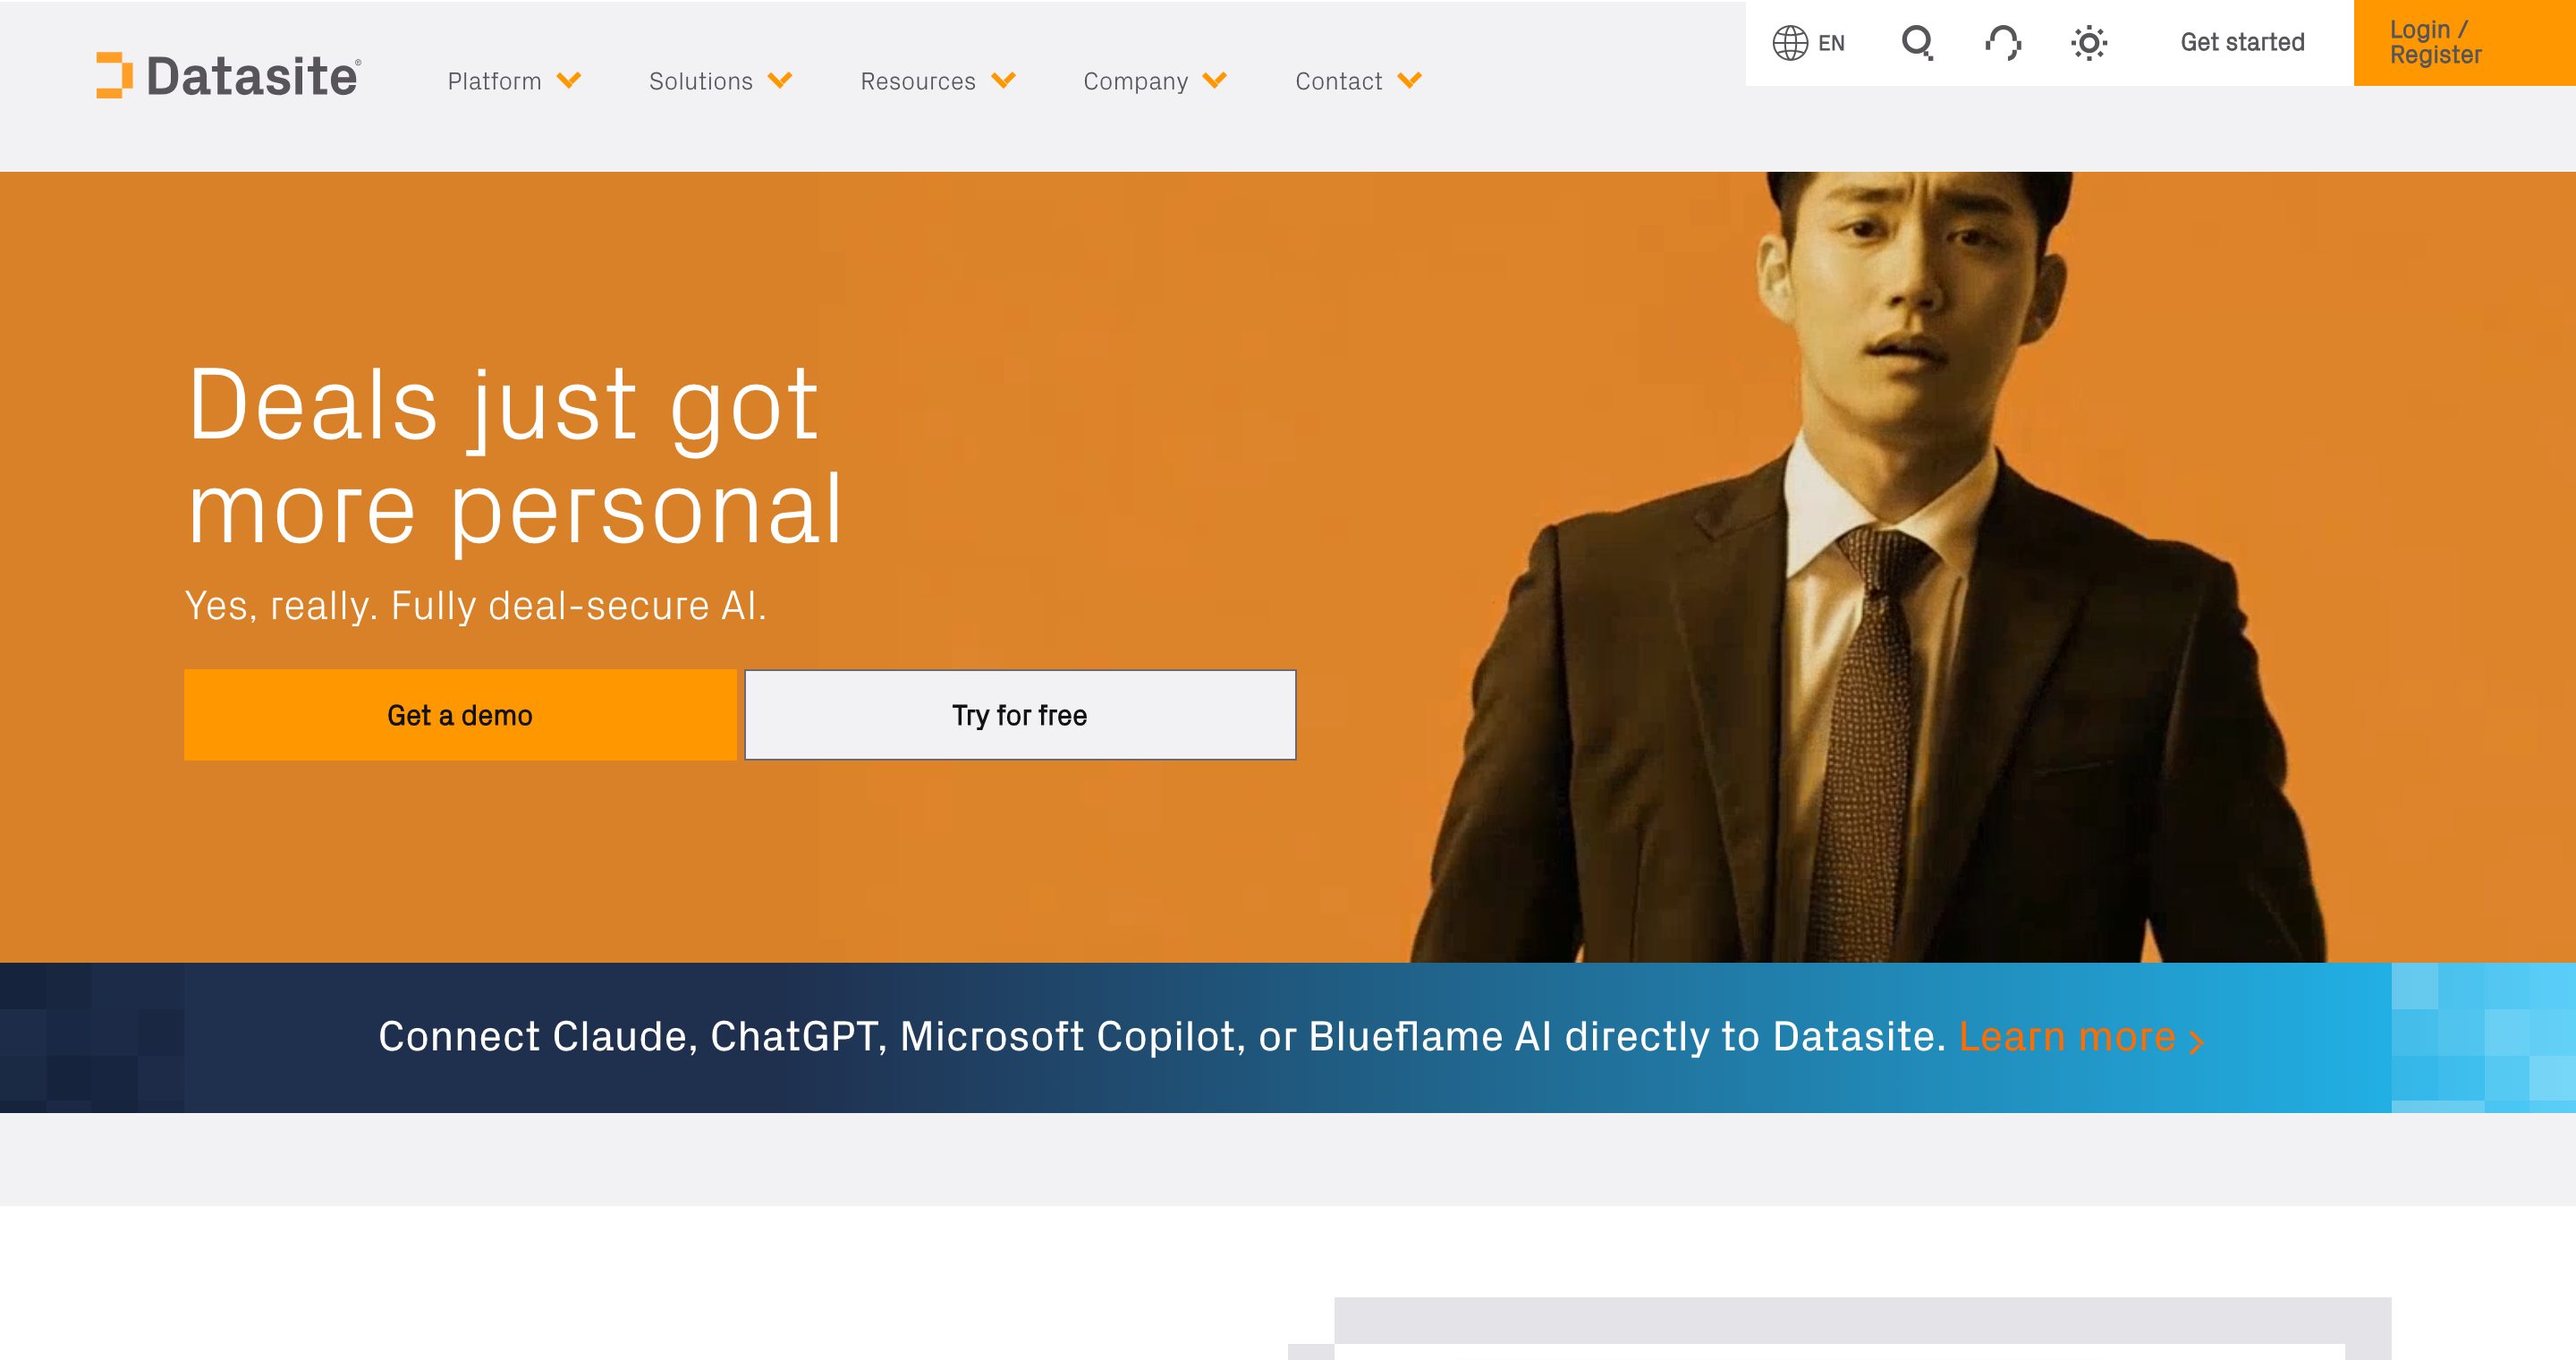Viewport: 2576px width, 1360px height.
Task: Open the Company menu
Action: [x=1136, y=81]
